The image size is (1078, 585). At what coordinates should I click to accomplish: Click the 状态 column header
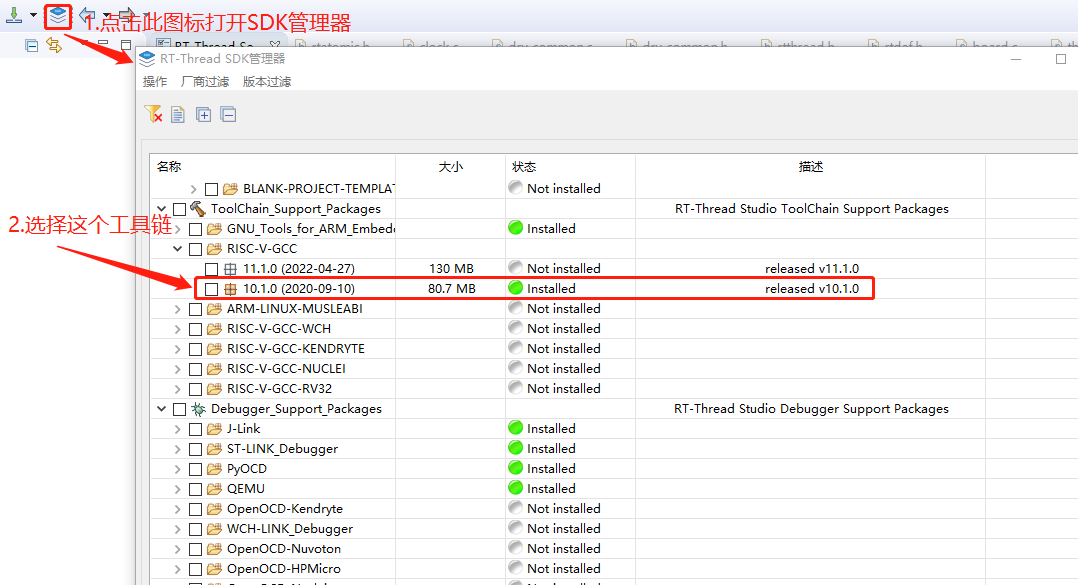tap(524, 166)
